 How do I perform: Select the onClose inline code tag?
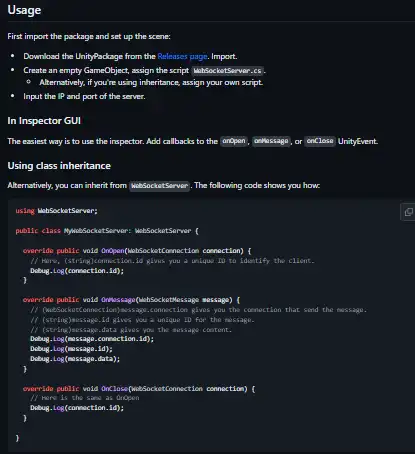point(320,141)
